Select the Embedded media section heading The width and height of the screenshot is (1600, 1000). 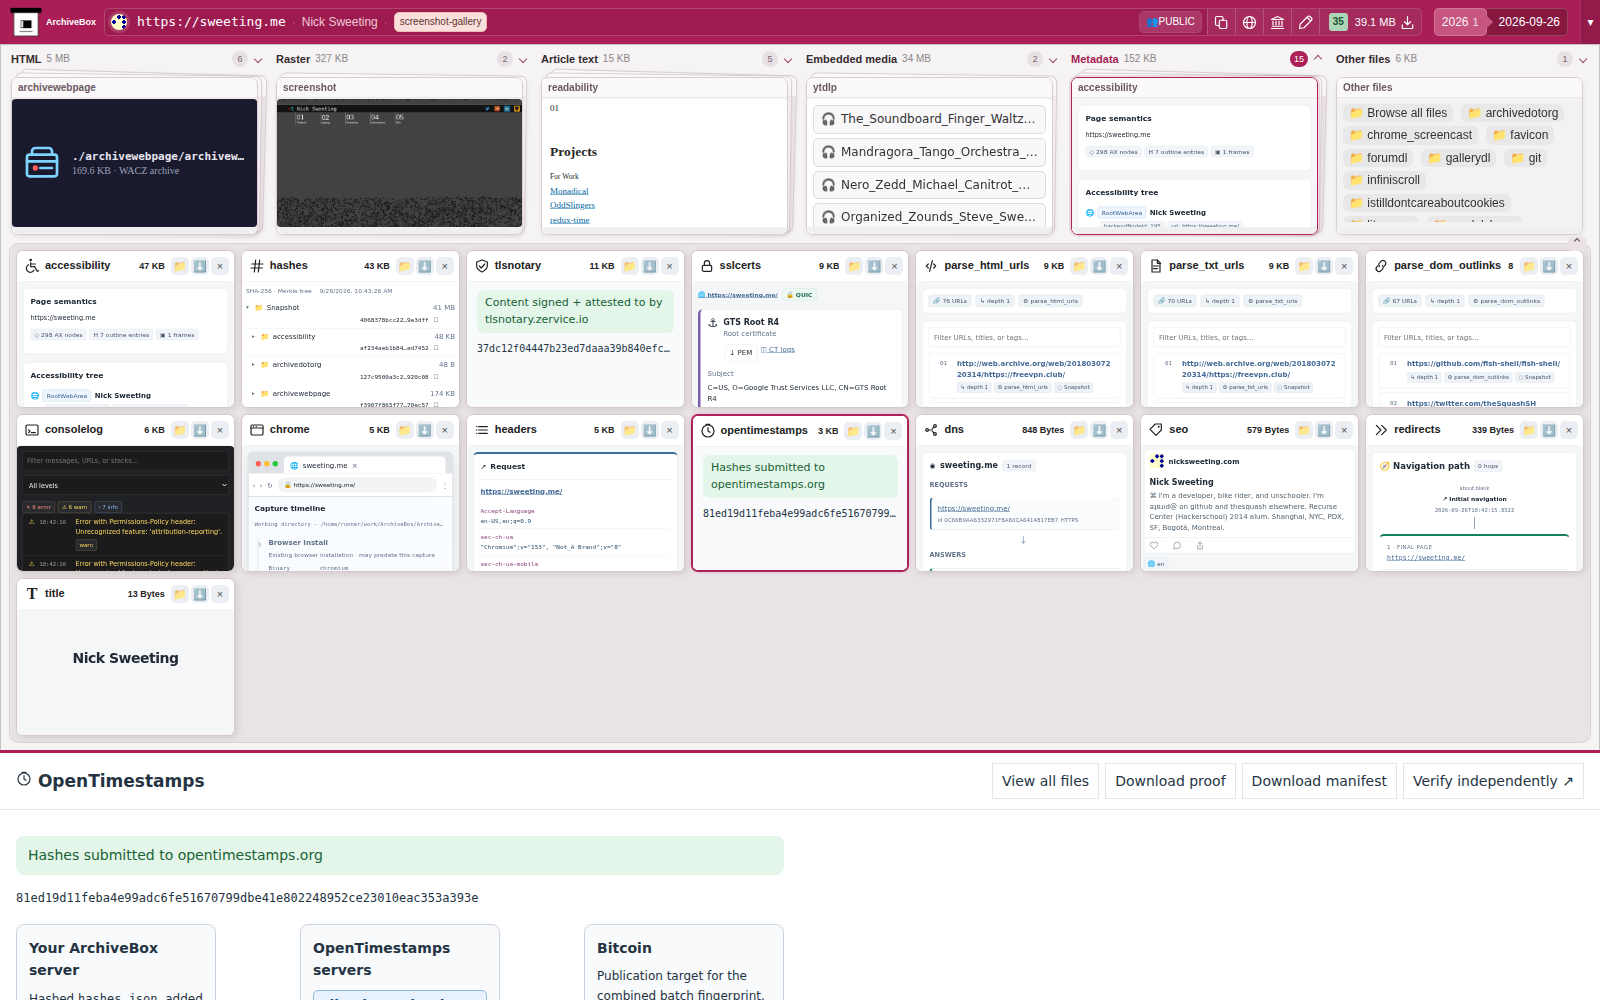pos(851,59)
